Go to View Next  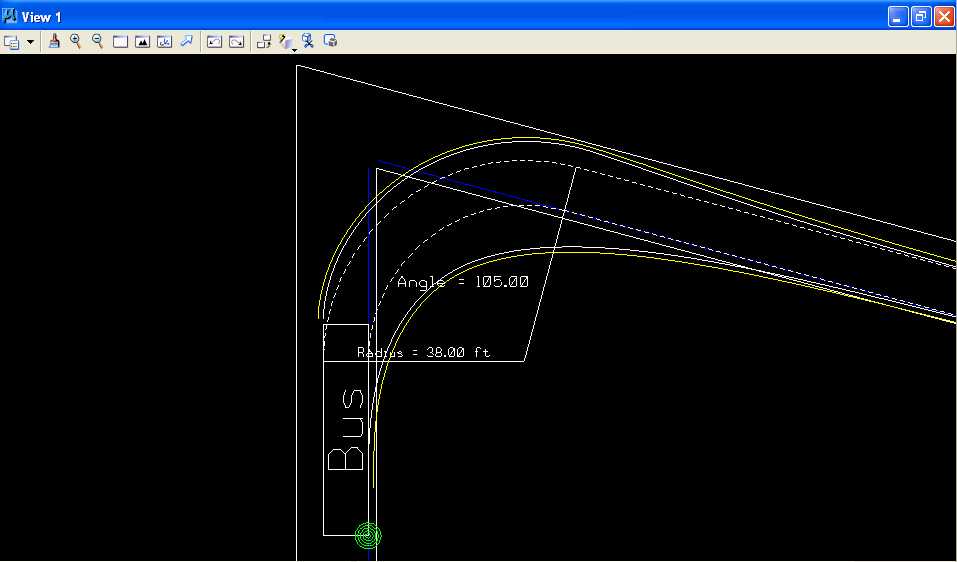(236, 42)
